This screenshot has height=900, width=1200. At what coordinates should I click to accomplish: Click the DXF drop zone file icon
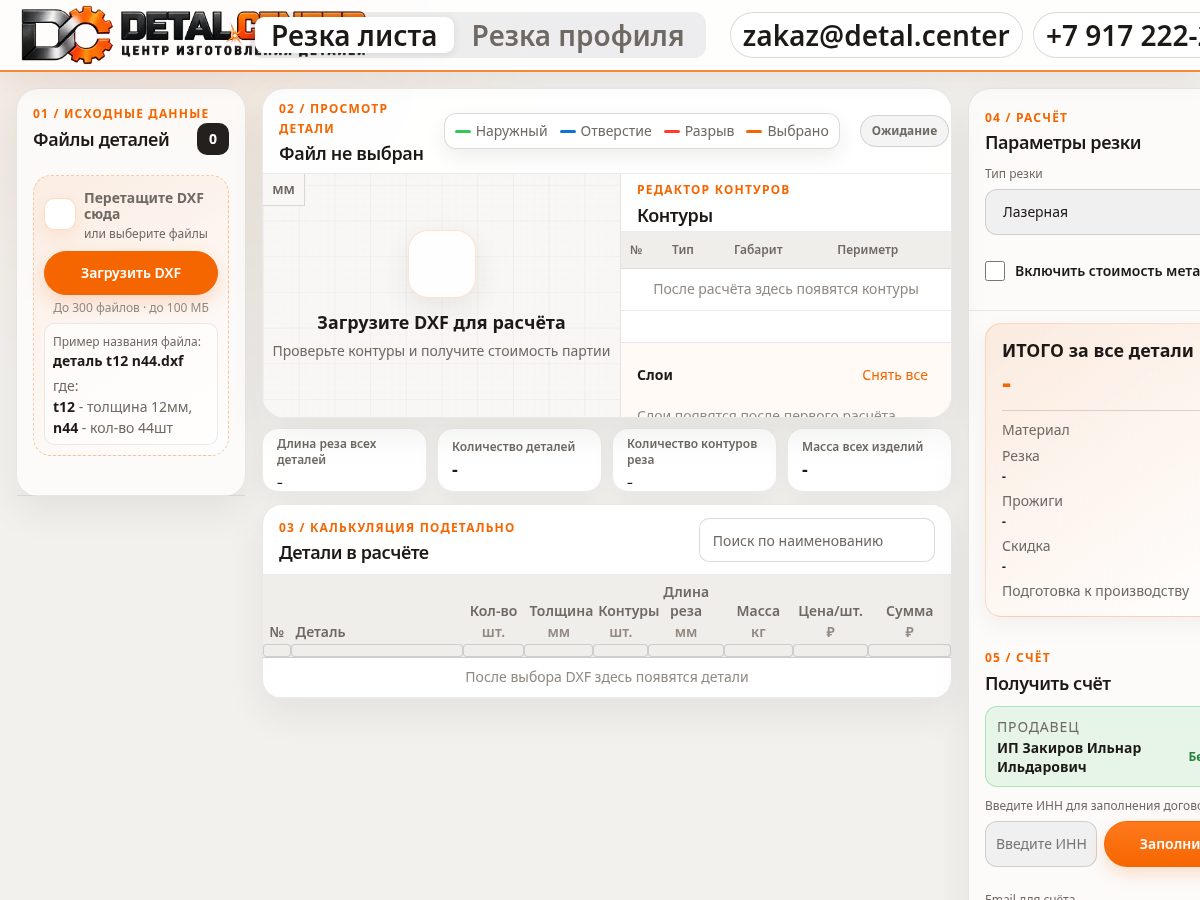coord(60,214)
